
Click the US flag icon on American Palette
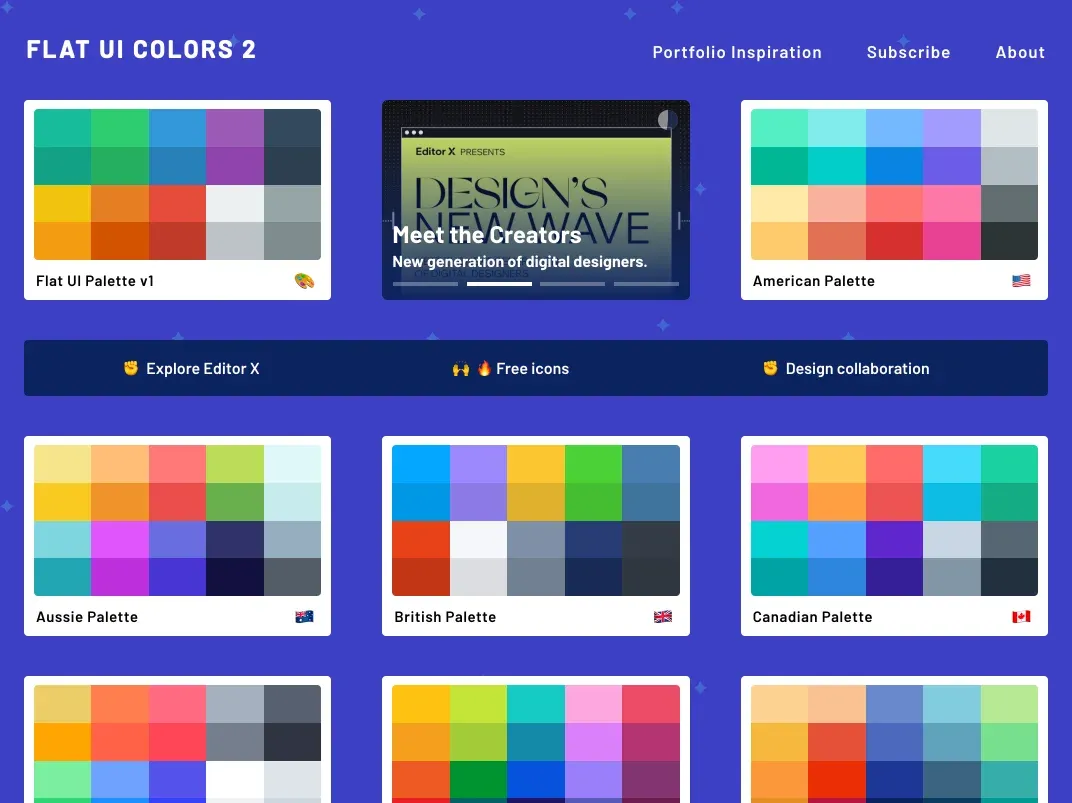1021,281
